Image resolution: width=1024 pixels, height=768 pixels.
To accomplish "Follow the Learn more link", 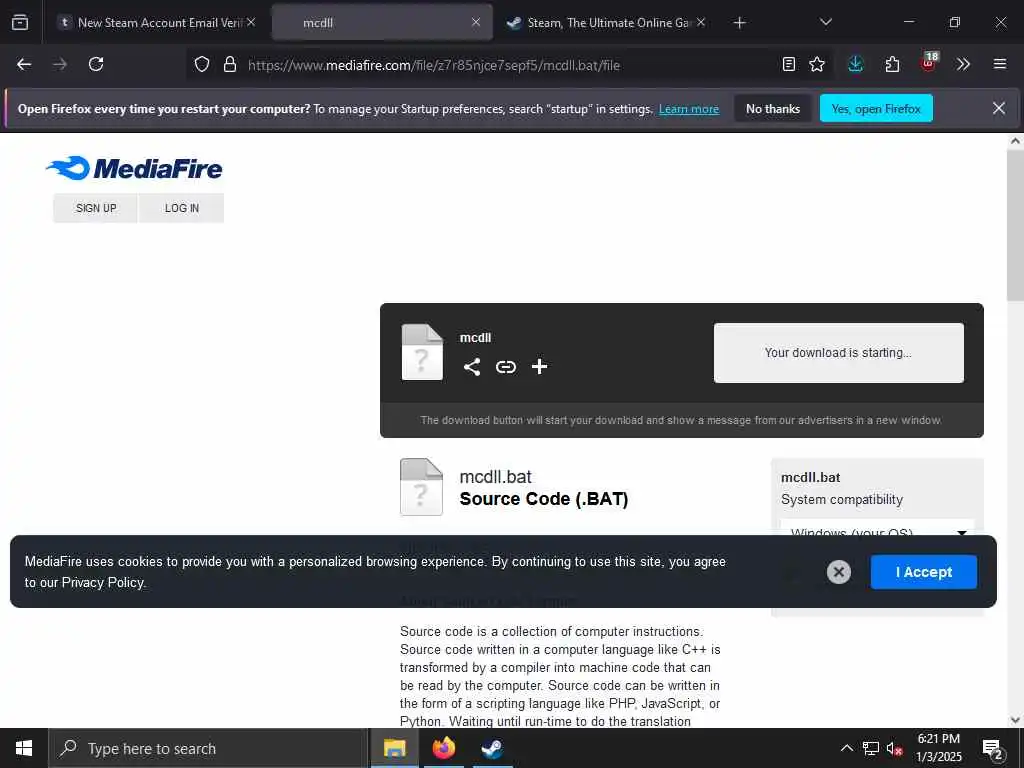I will tap(689, 109).
